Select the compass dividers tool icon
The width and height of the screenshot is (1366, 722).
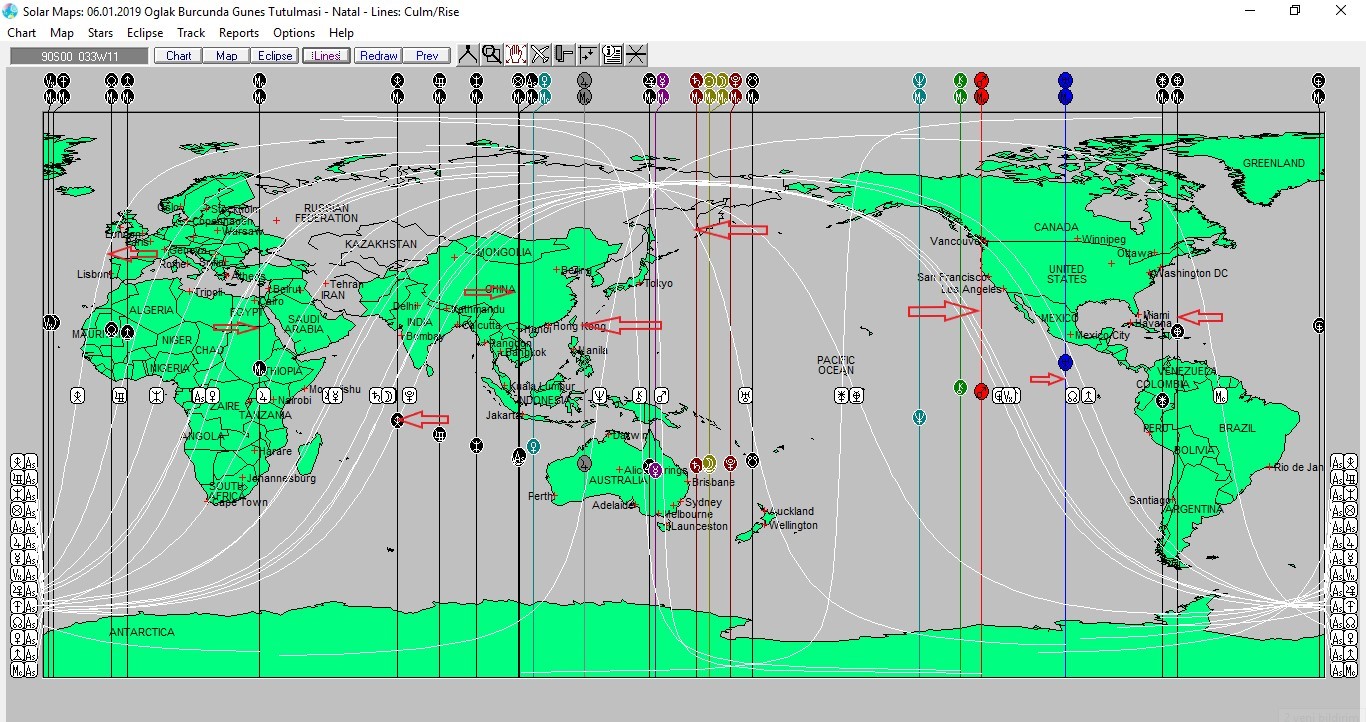point(467,55)
